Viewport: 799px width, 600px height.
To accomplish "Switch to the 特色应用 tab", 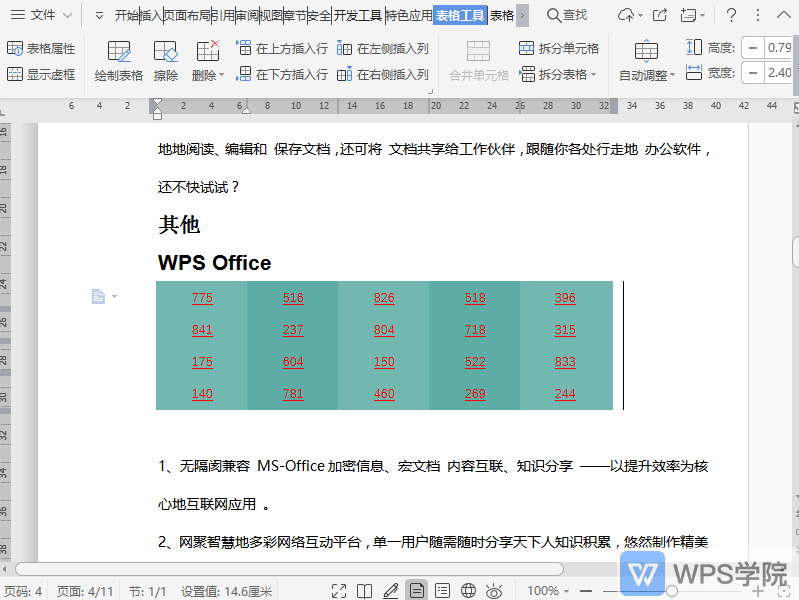I will tap(409, 16).
